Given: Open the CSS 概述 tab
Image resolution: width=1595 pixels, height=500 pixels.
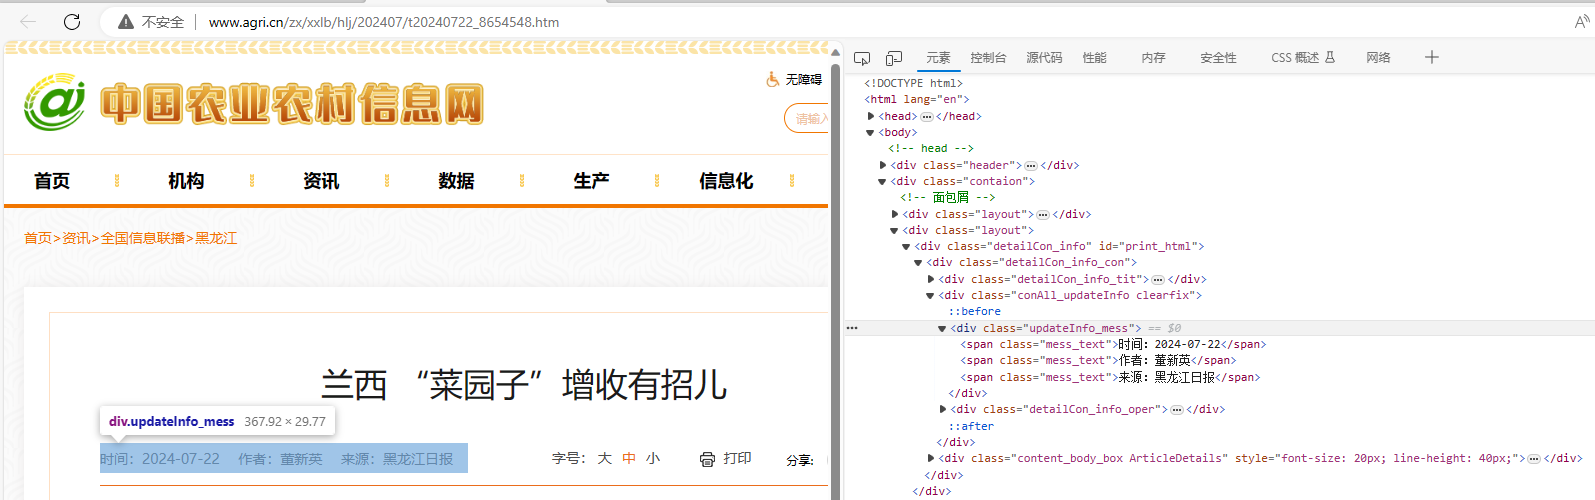Looking at the screenshot, I should [1303, 58].
